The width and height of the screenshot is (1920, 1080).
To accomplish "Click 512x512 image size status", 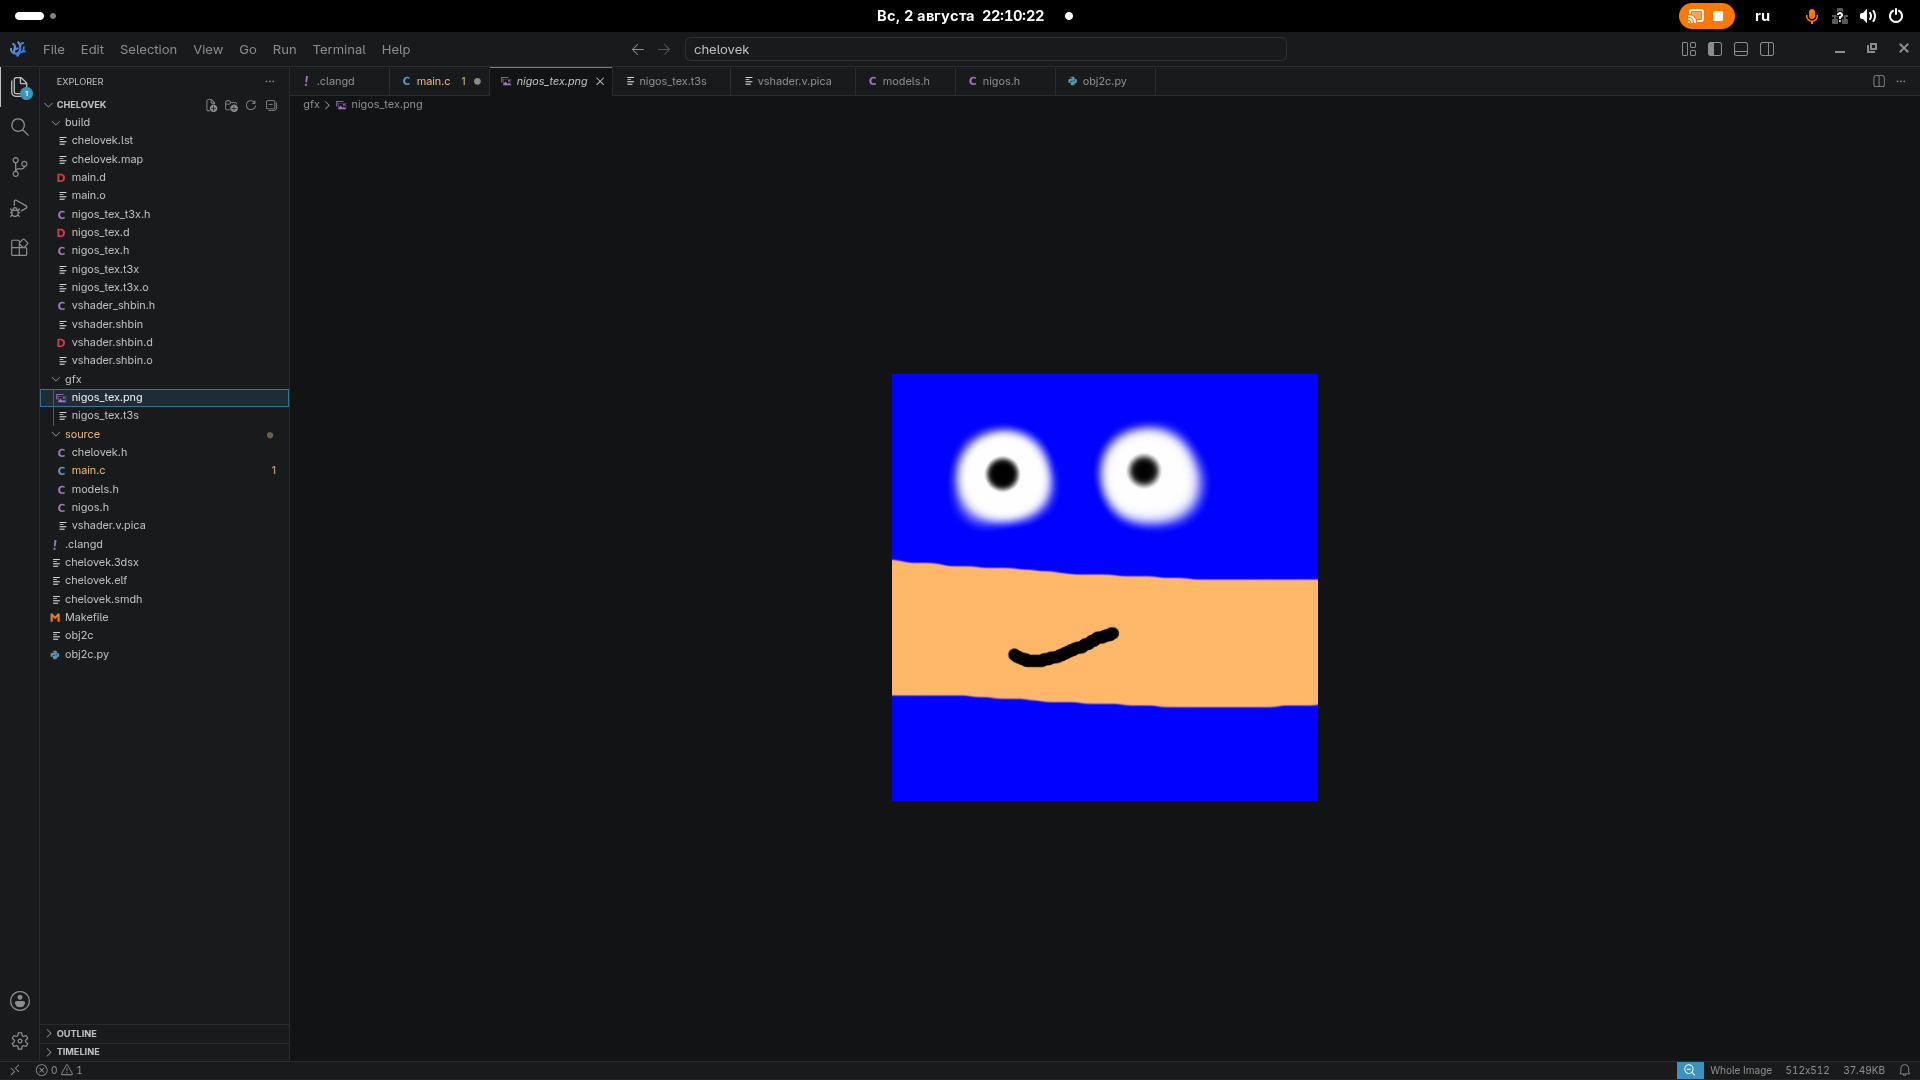I will pos(1807,1070).
